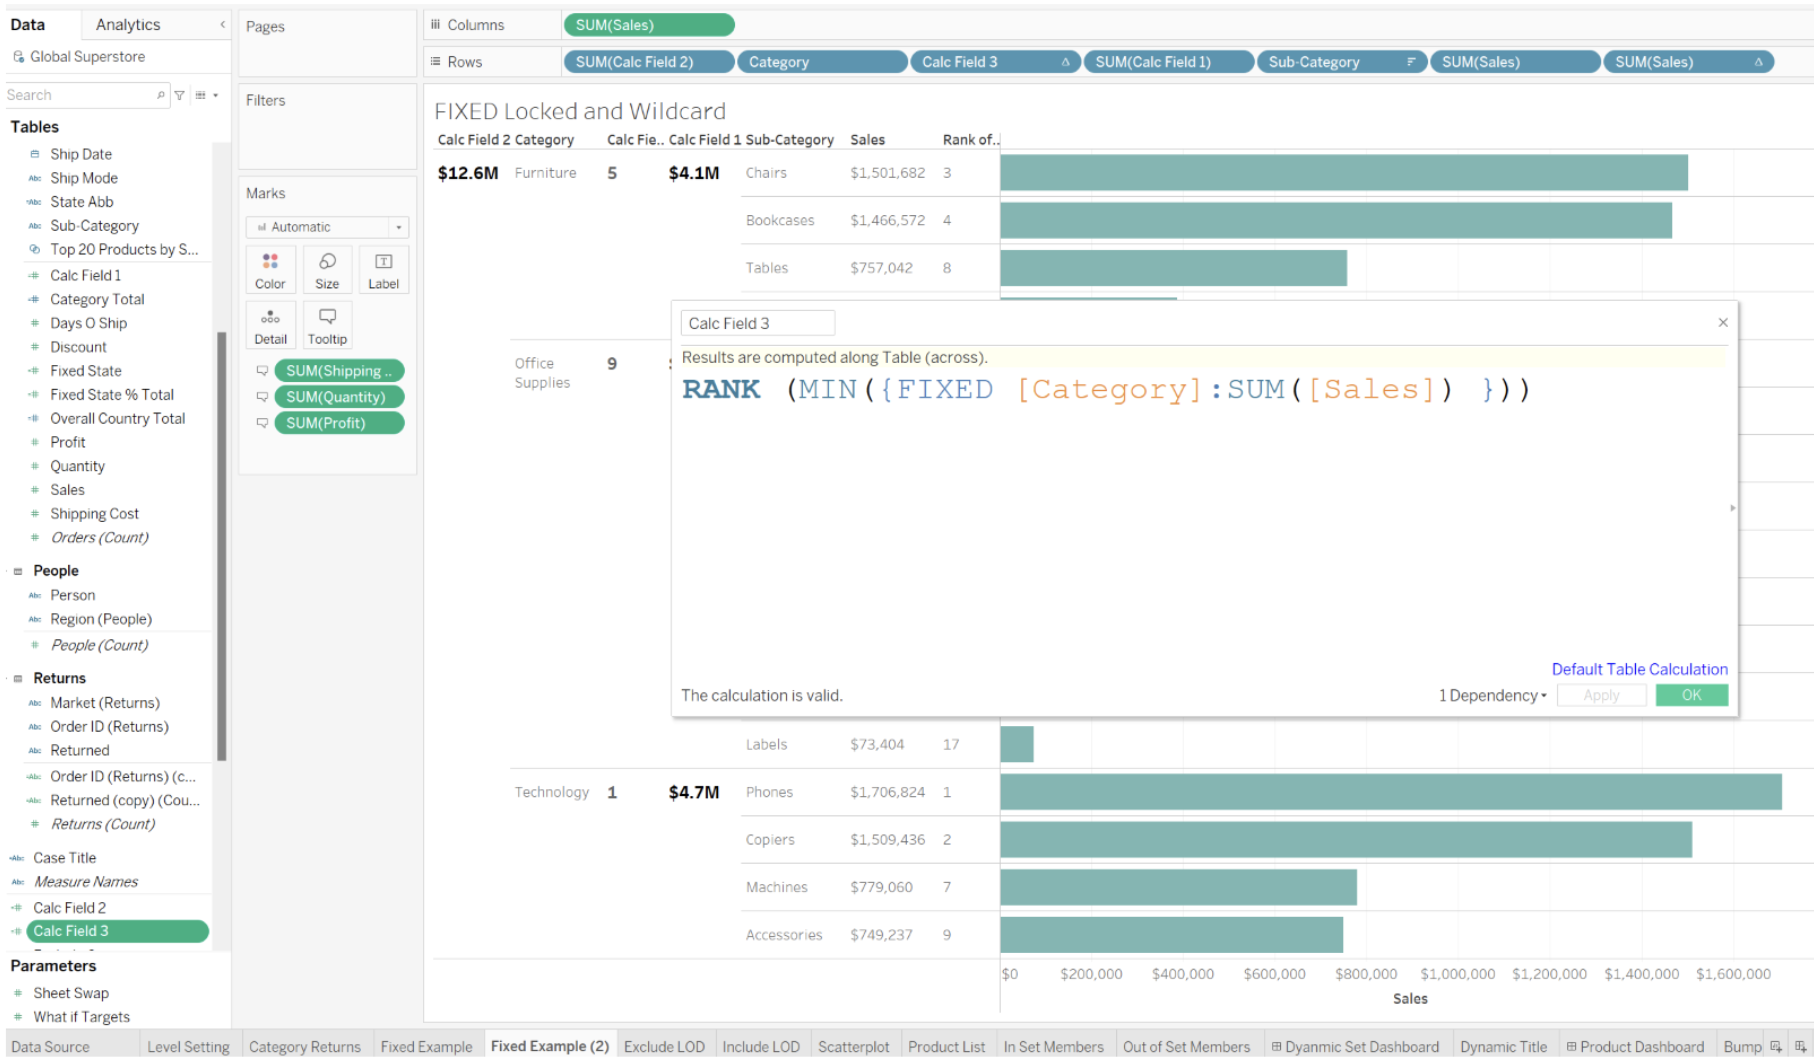Screen dimensions: 1814x1058
Task: Click the filter icon beside the search field
Action: tap(180, 94)
